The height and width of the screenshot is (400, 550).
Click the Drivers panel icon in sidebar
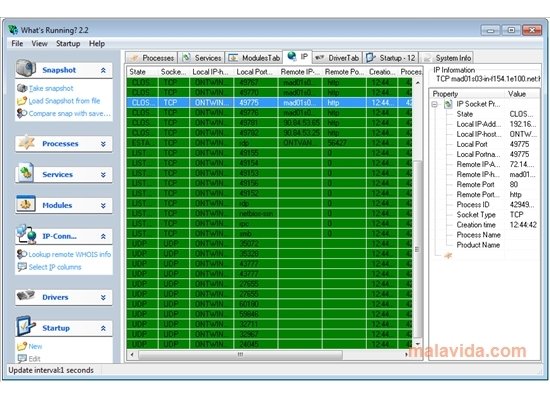tap(26, 295)
